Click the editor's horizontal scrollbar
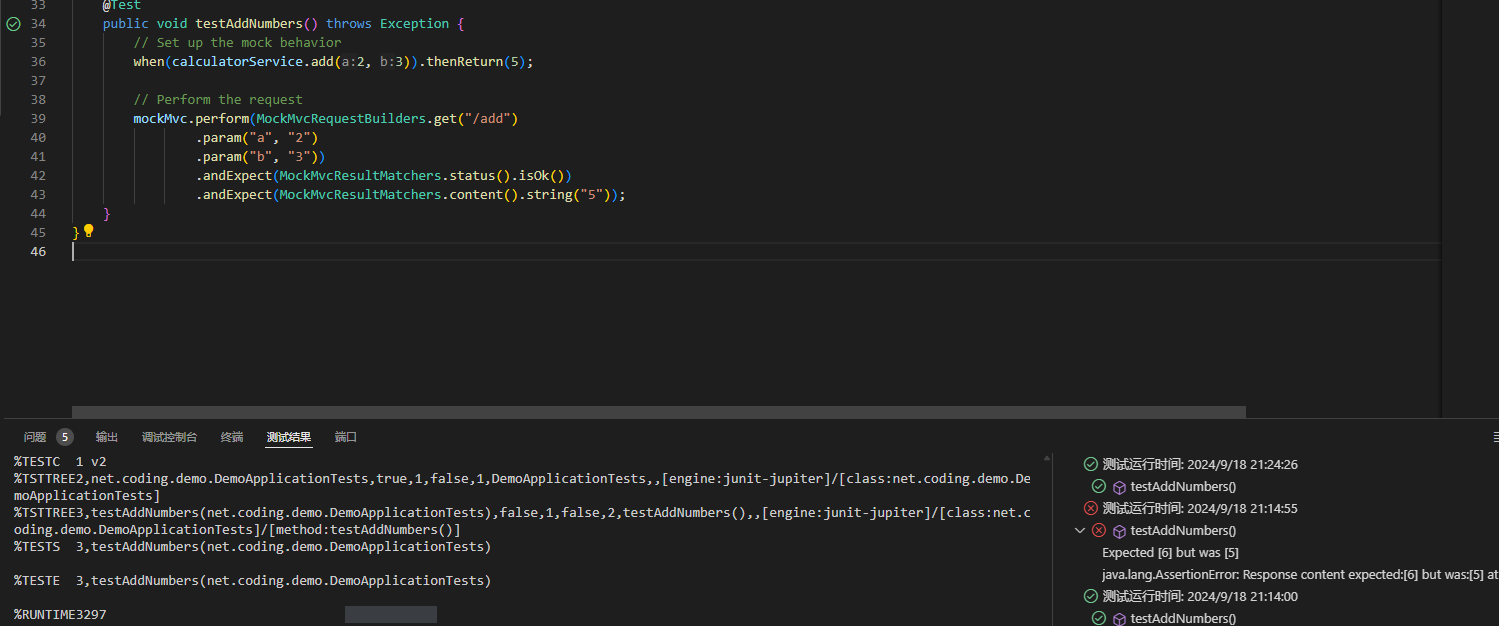 click(659, 411)
